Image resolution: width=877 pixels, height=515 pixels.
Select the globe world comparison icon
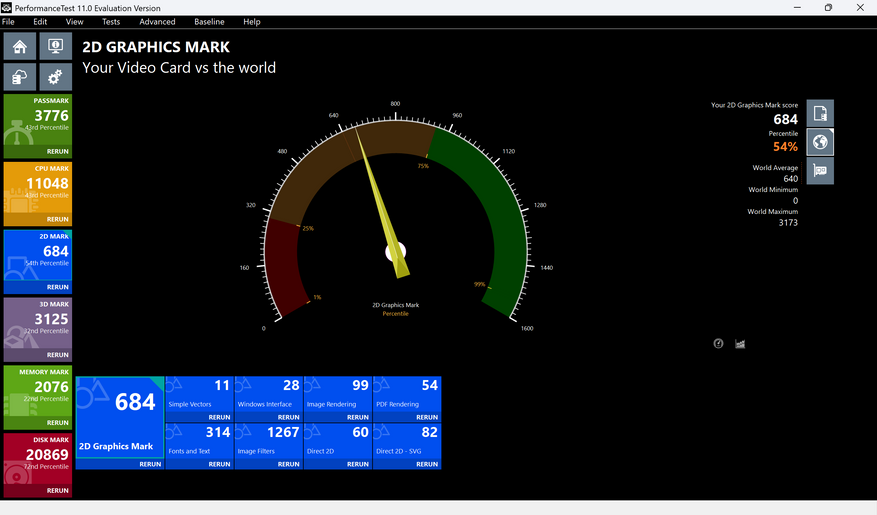coord(820,142)
